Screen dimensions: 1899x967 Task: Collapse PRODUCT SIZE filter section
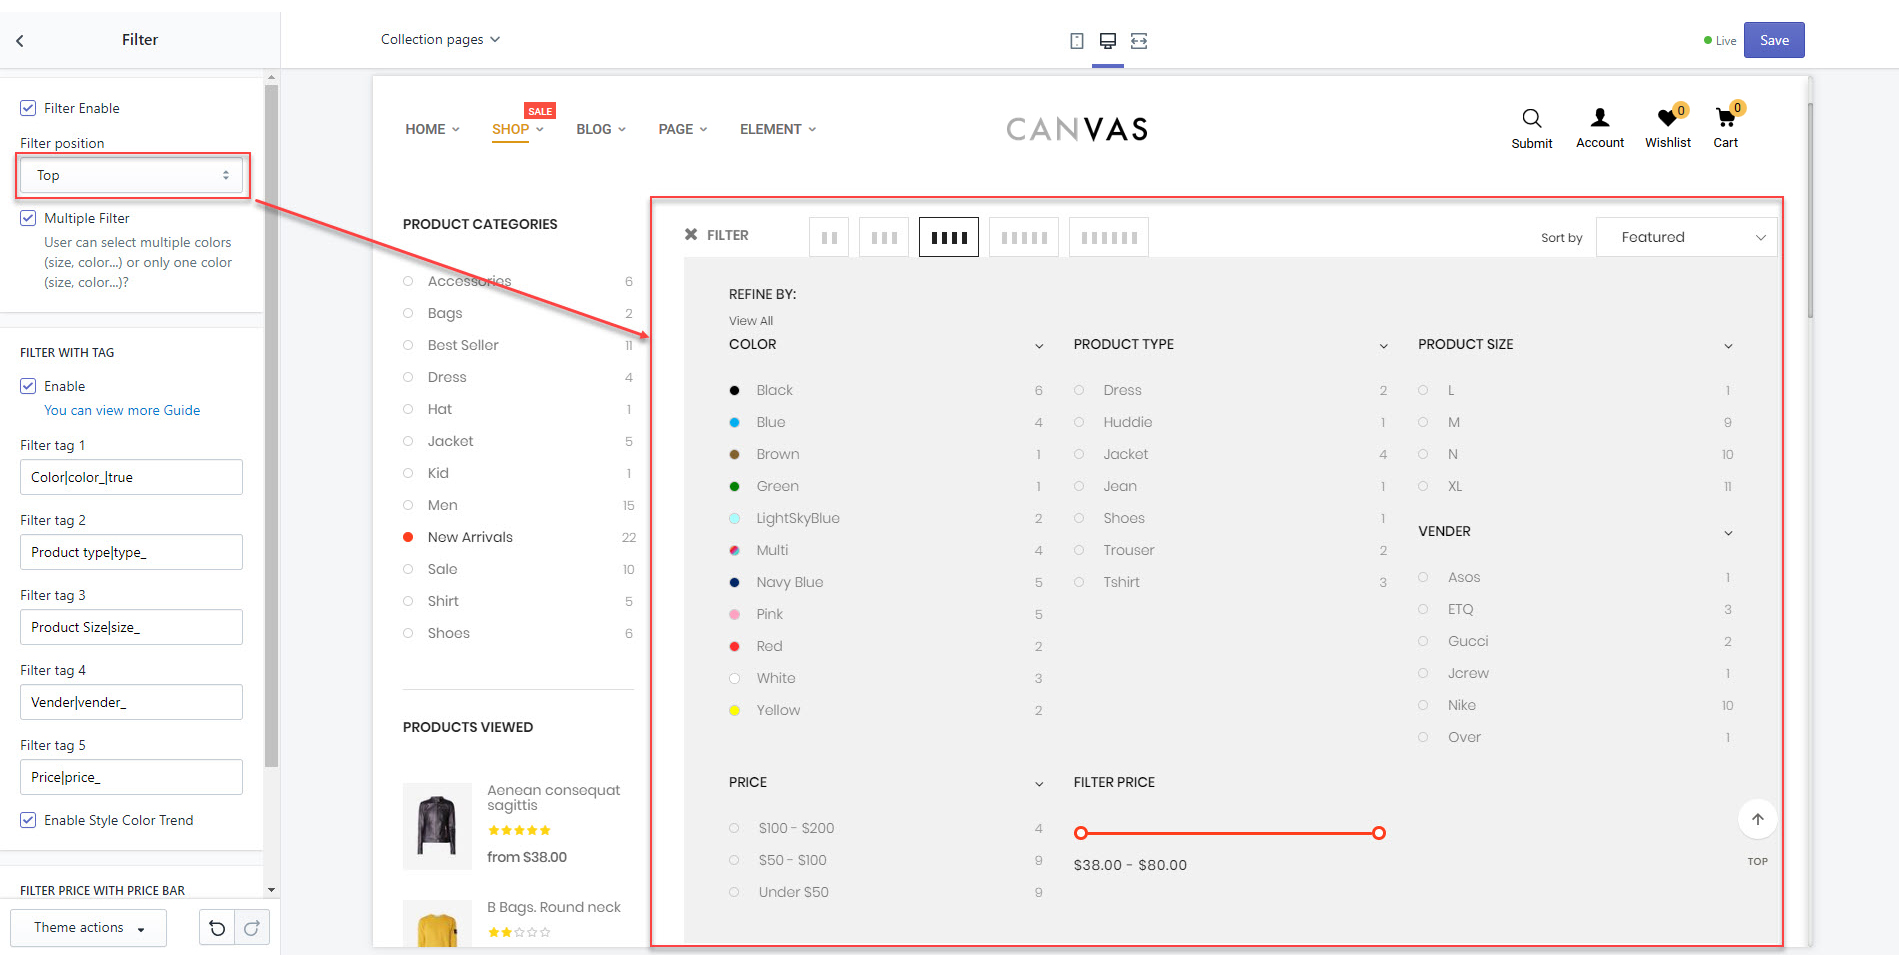[x=1728, y=346]
